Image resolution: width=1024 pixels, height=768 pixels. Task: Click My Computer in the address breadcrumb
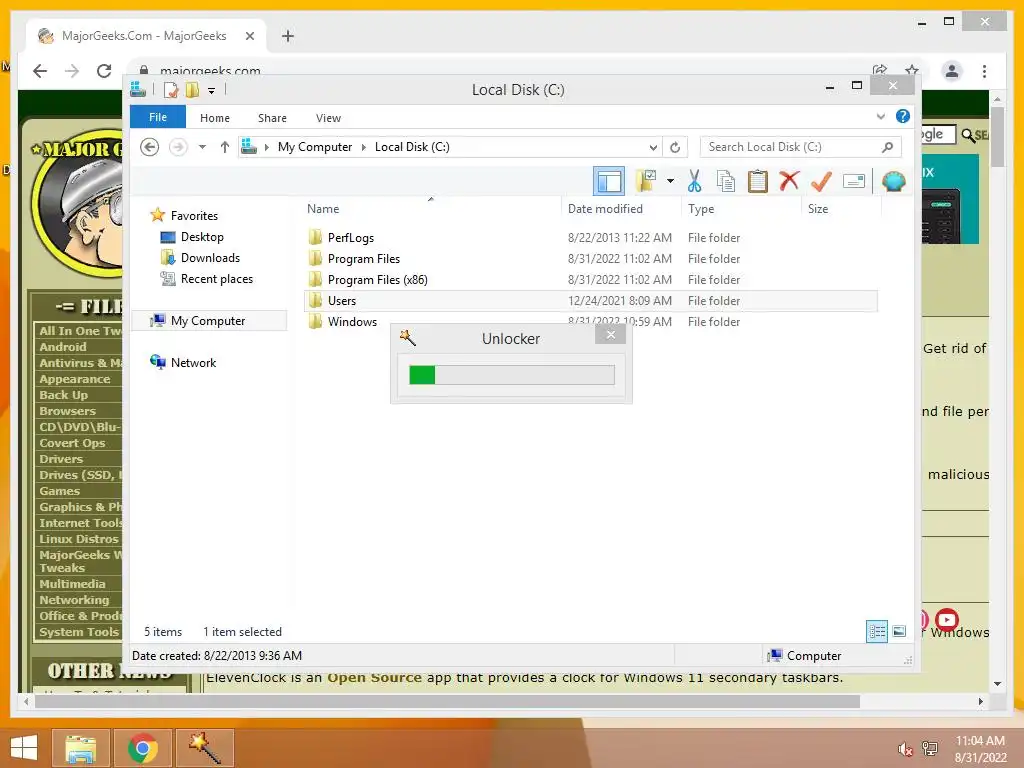pos(315,147)
